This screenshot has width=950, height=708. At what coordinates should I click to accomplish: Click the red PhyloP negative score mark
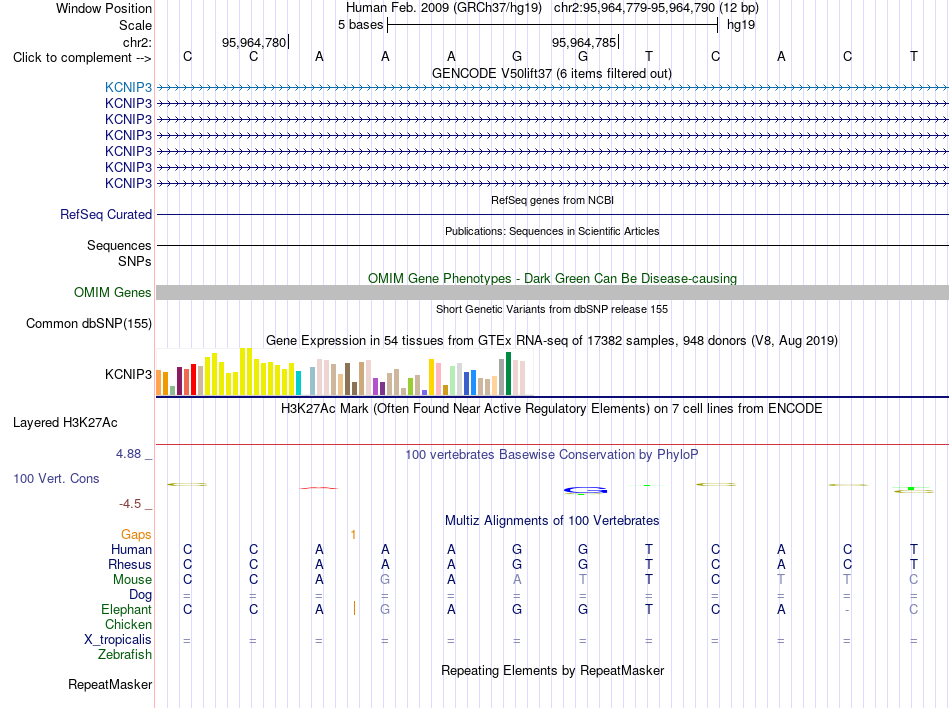tap(319, 488)
